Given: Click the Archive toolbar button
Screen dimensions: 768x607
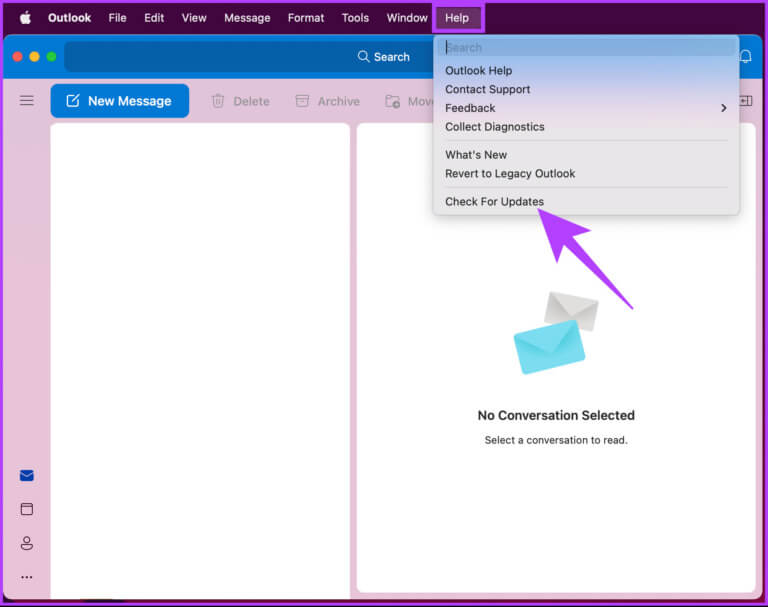Looking at the screenshot, I should (327, 101).
